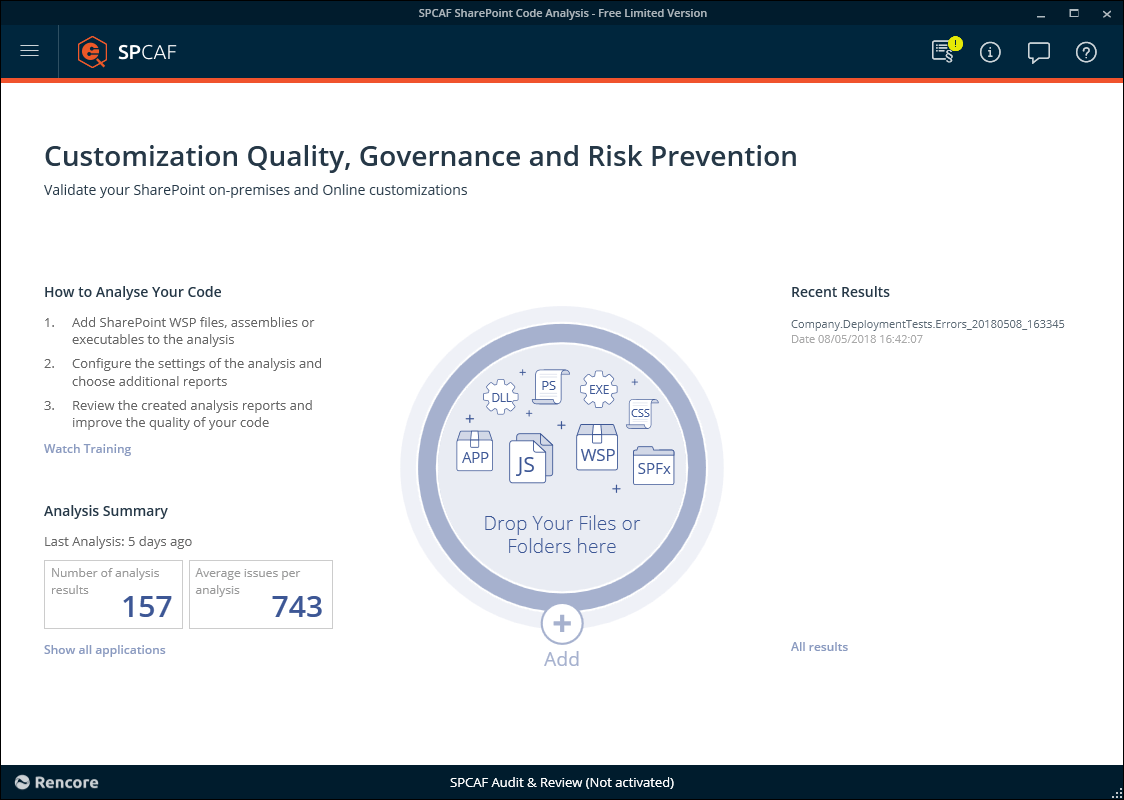
Task: Click the JS file icon
Action: (x=529, y=459)
